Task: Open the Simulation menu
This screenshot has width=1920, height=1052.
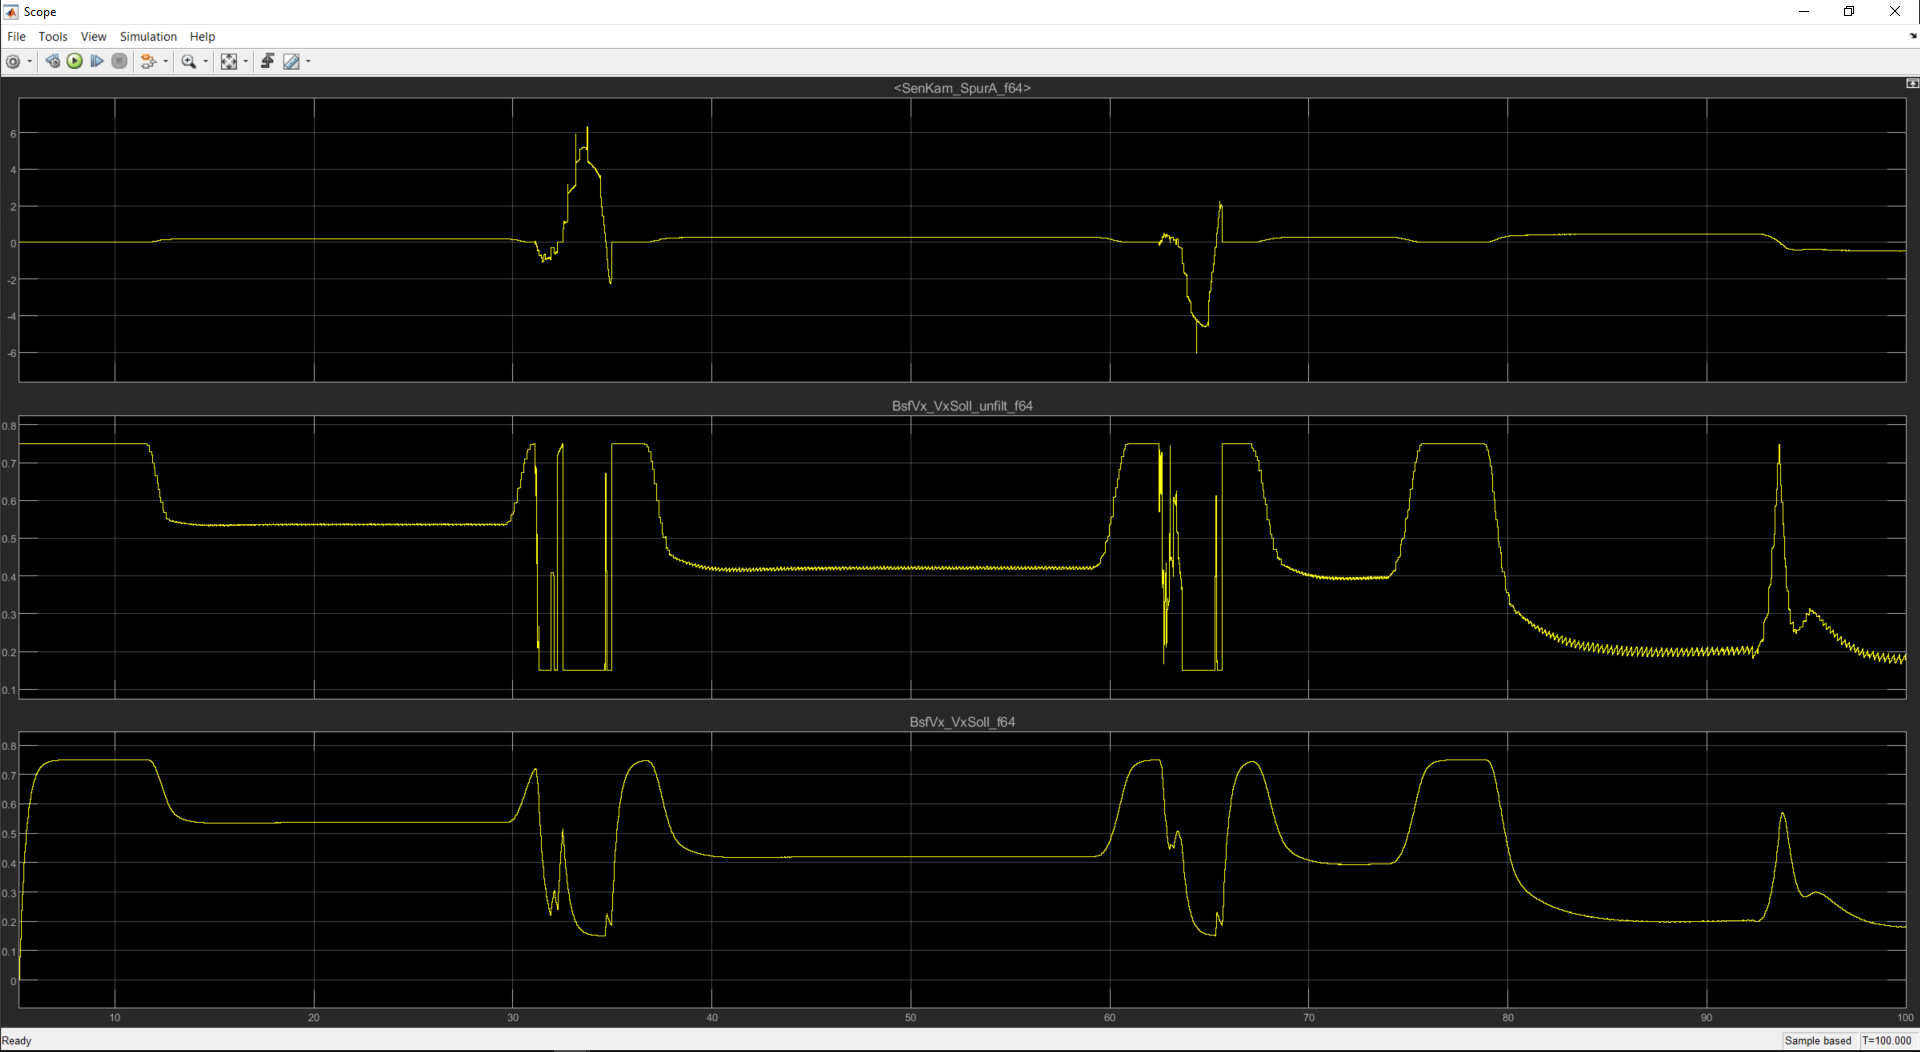Action: (148, 37)
